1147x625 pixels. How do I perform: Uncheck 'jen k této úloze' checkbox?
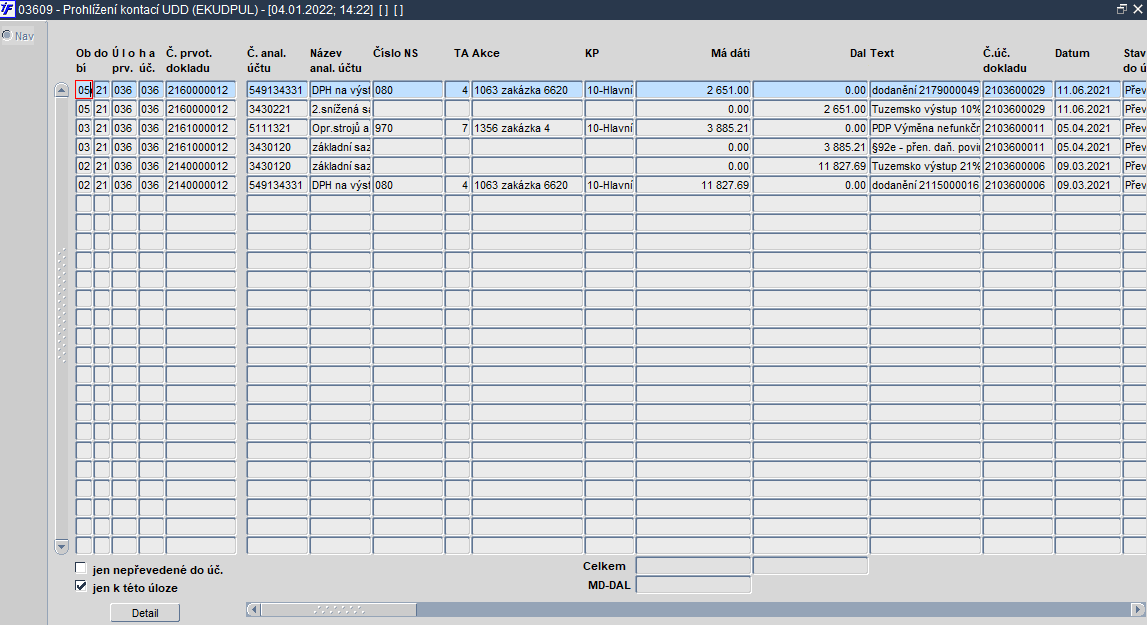point(80,586)
